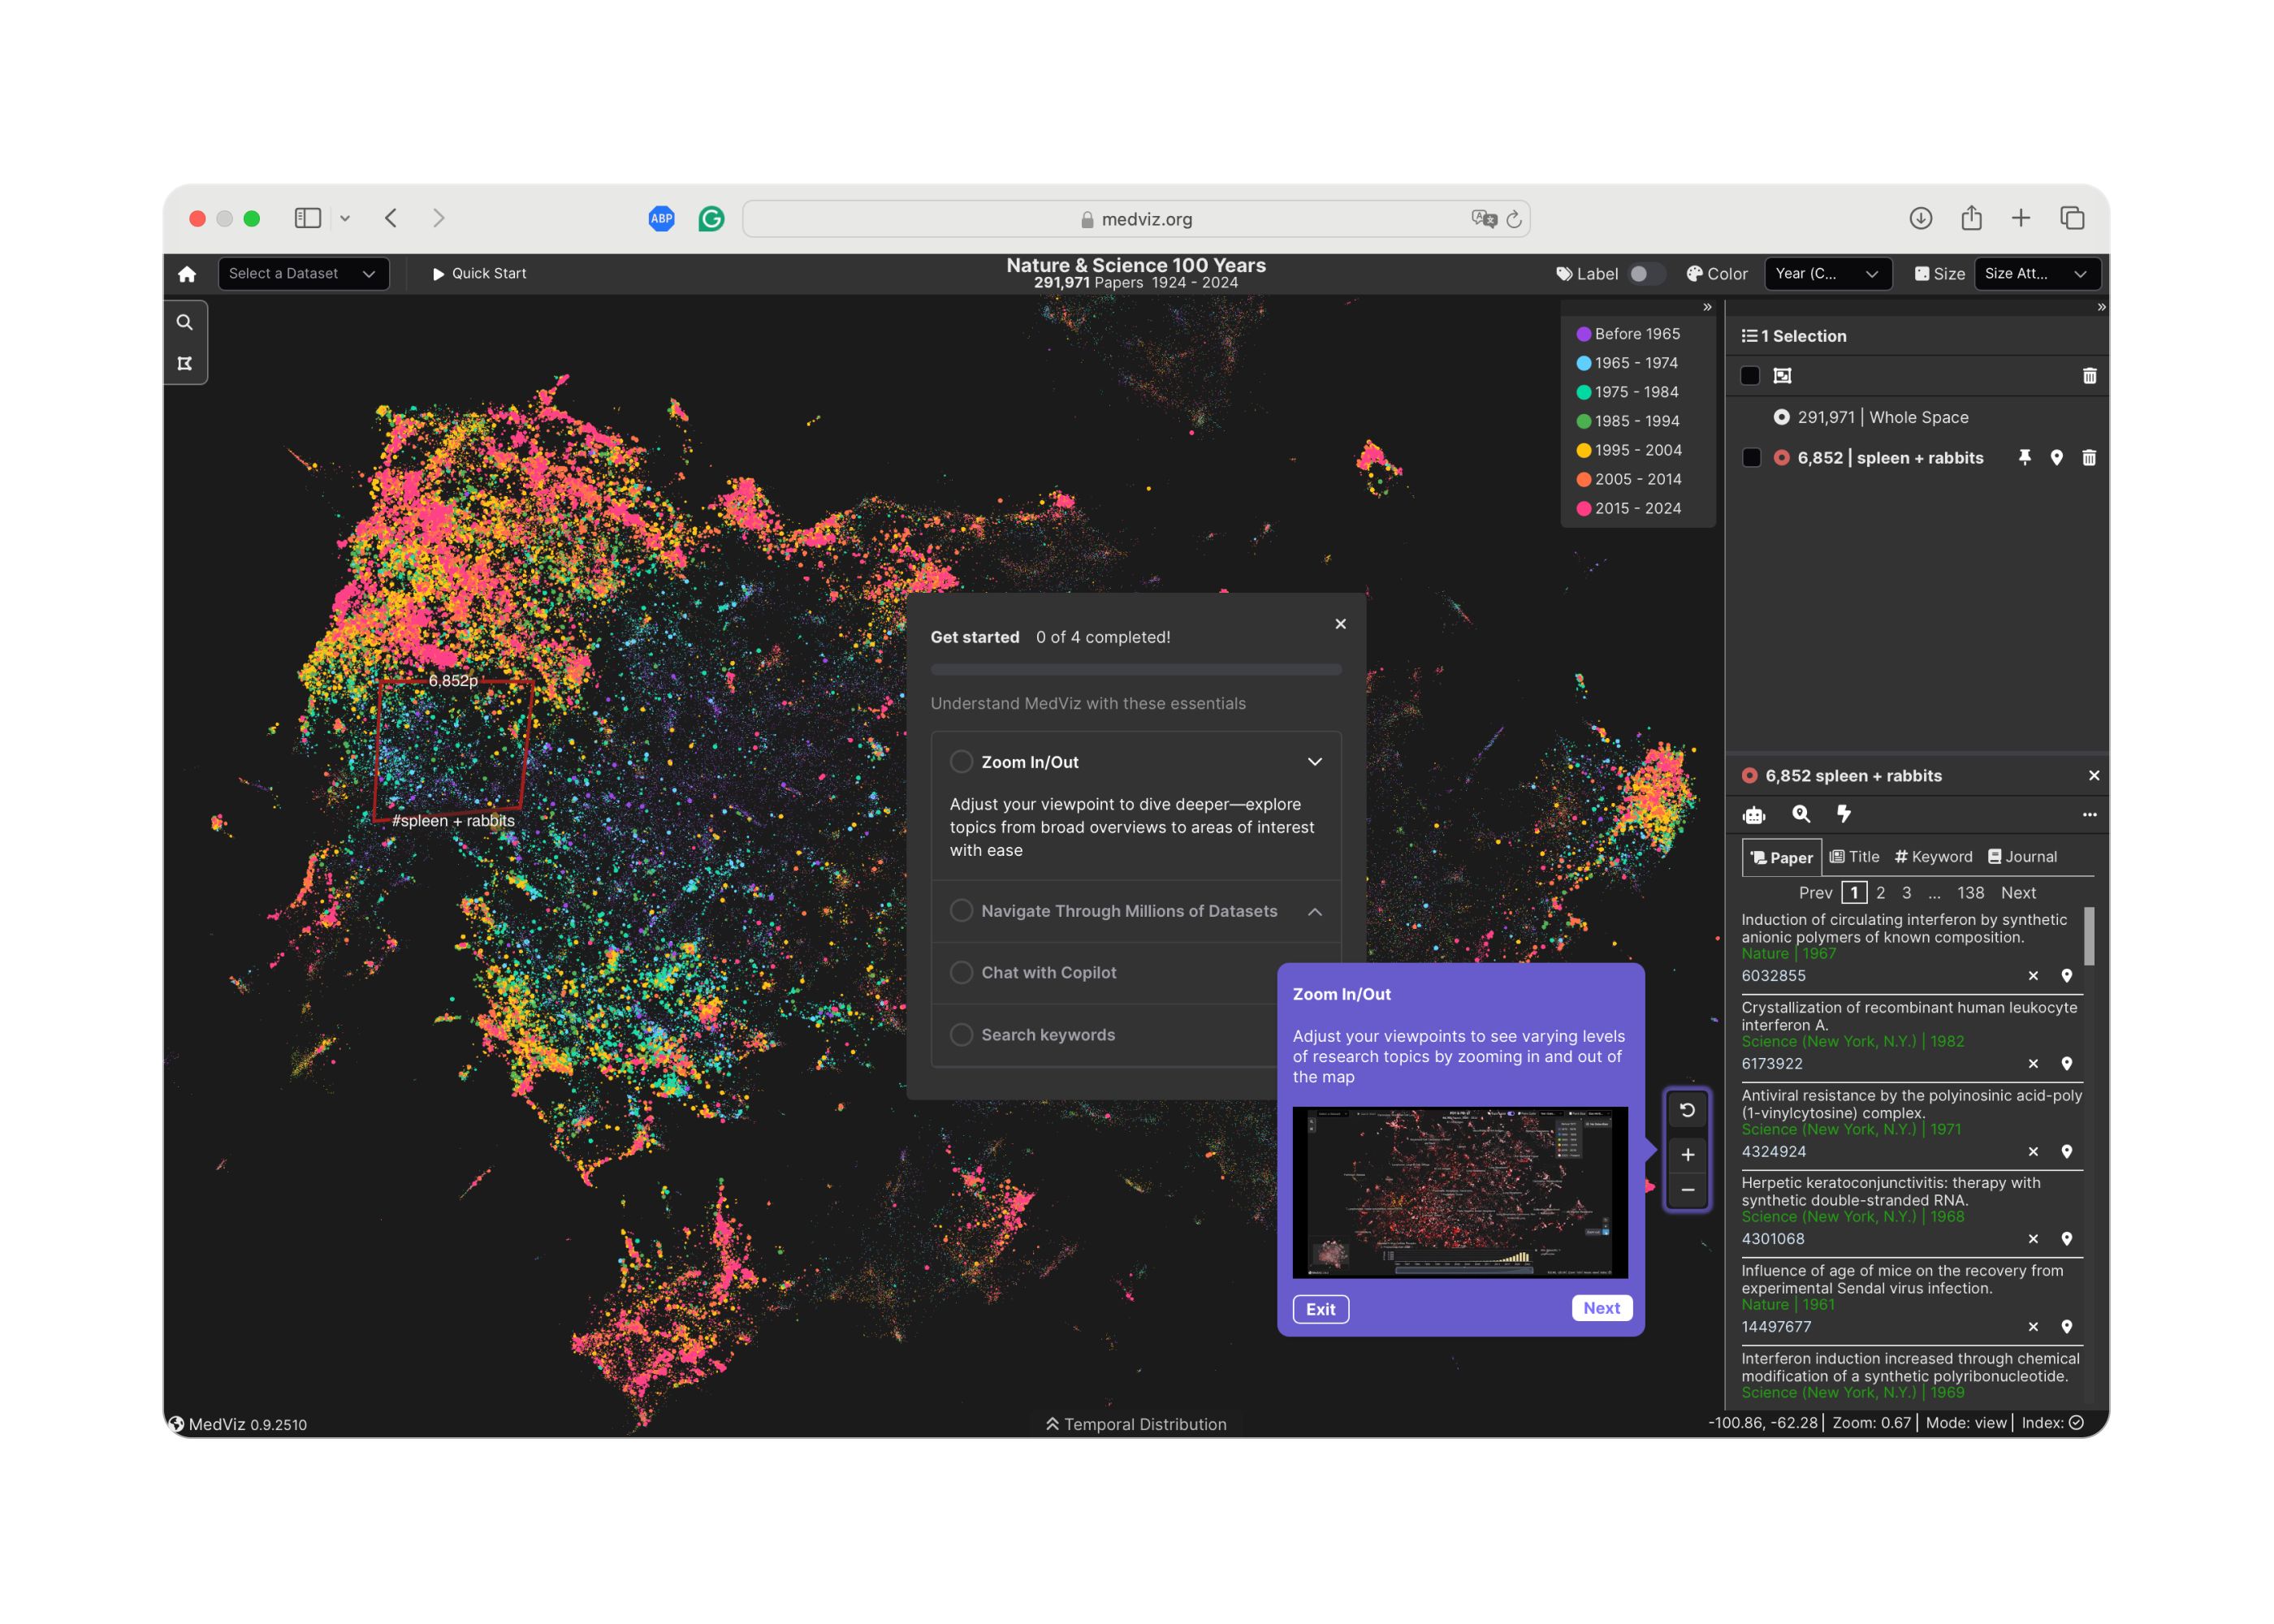Screen dimensions: 2274x1624
Task: Locate paper 6173922 on the map
Action: [2066, 1064]
